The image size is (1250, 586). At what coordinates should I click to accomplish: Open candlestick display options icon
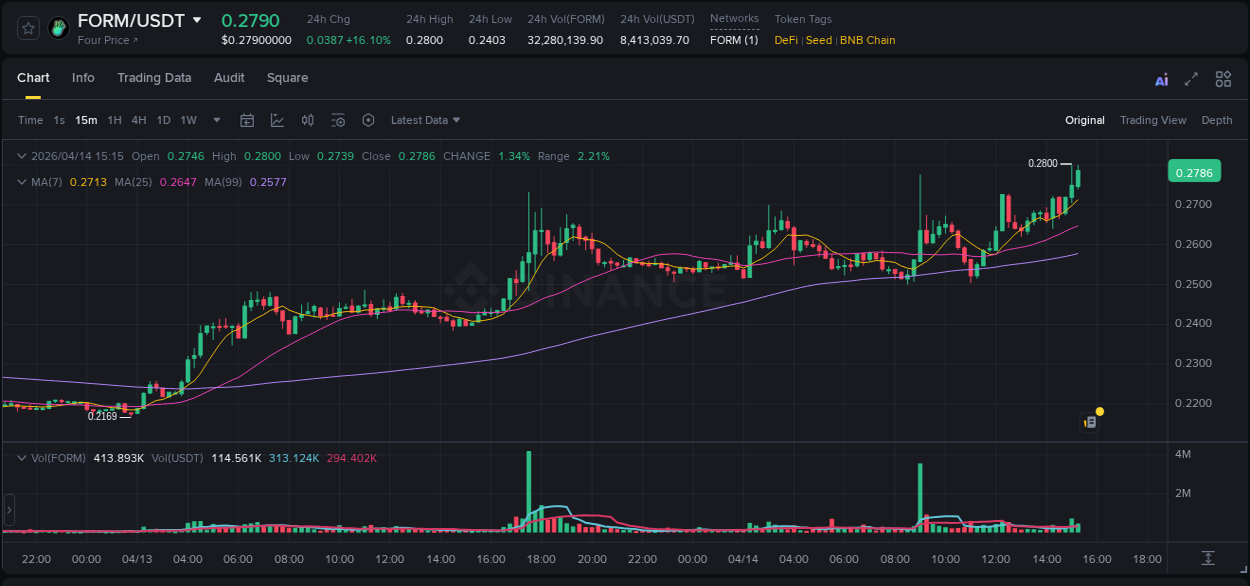click(x=307, y=120)
